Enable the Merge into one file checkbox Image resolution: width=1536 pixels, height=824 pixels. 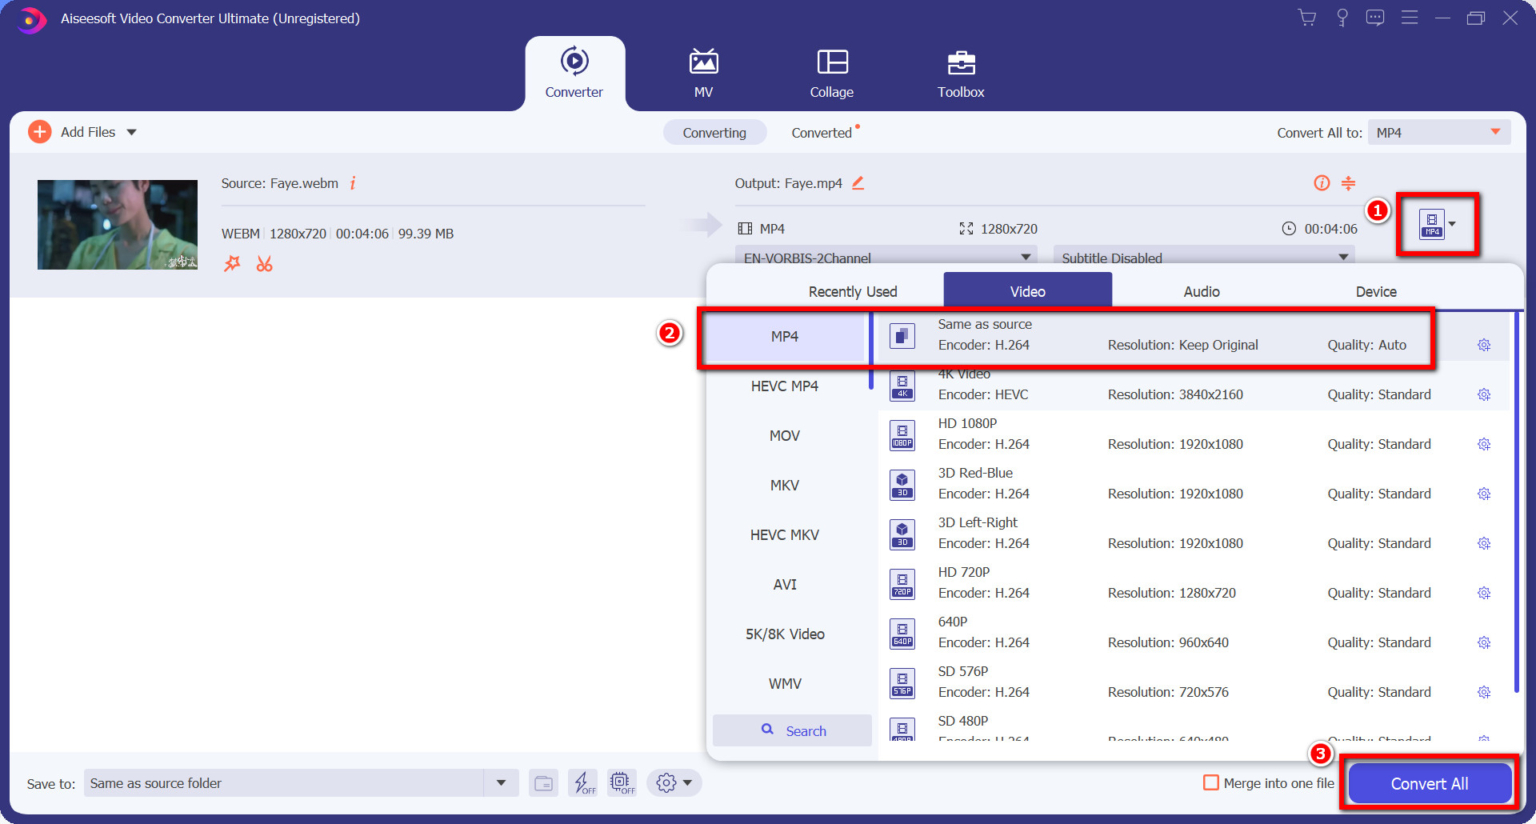click(1211, 783)
